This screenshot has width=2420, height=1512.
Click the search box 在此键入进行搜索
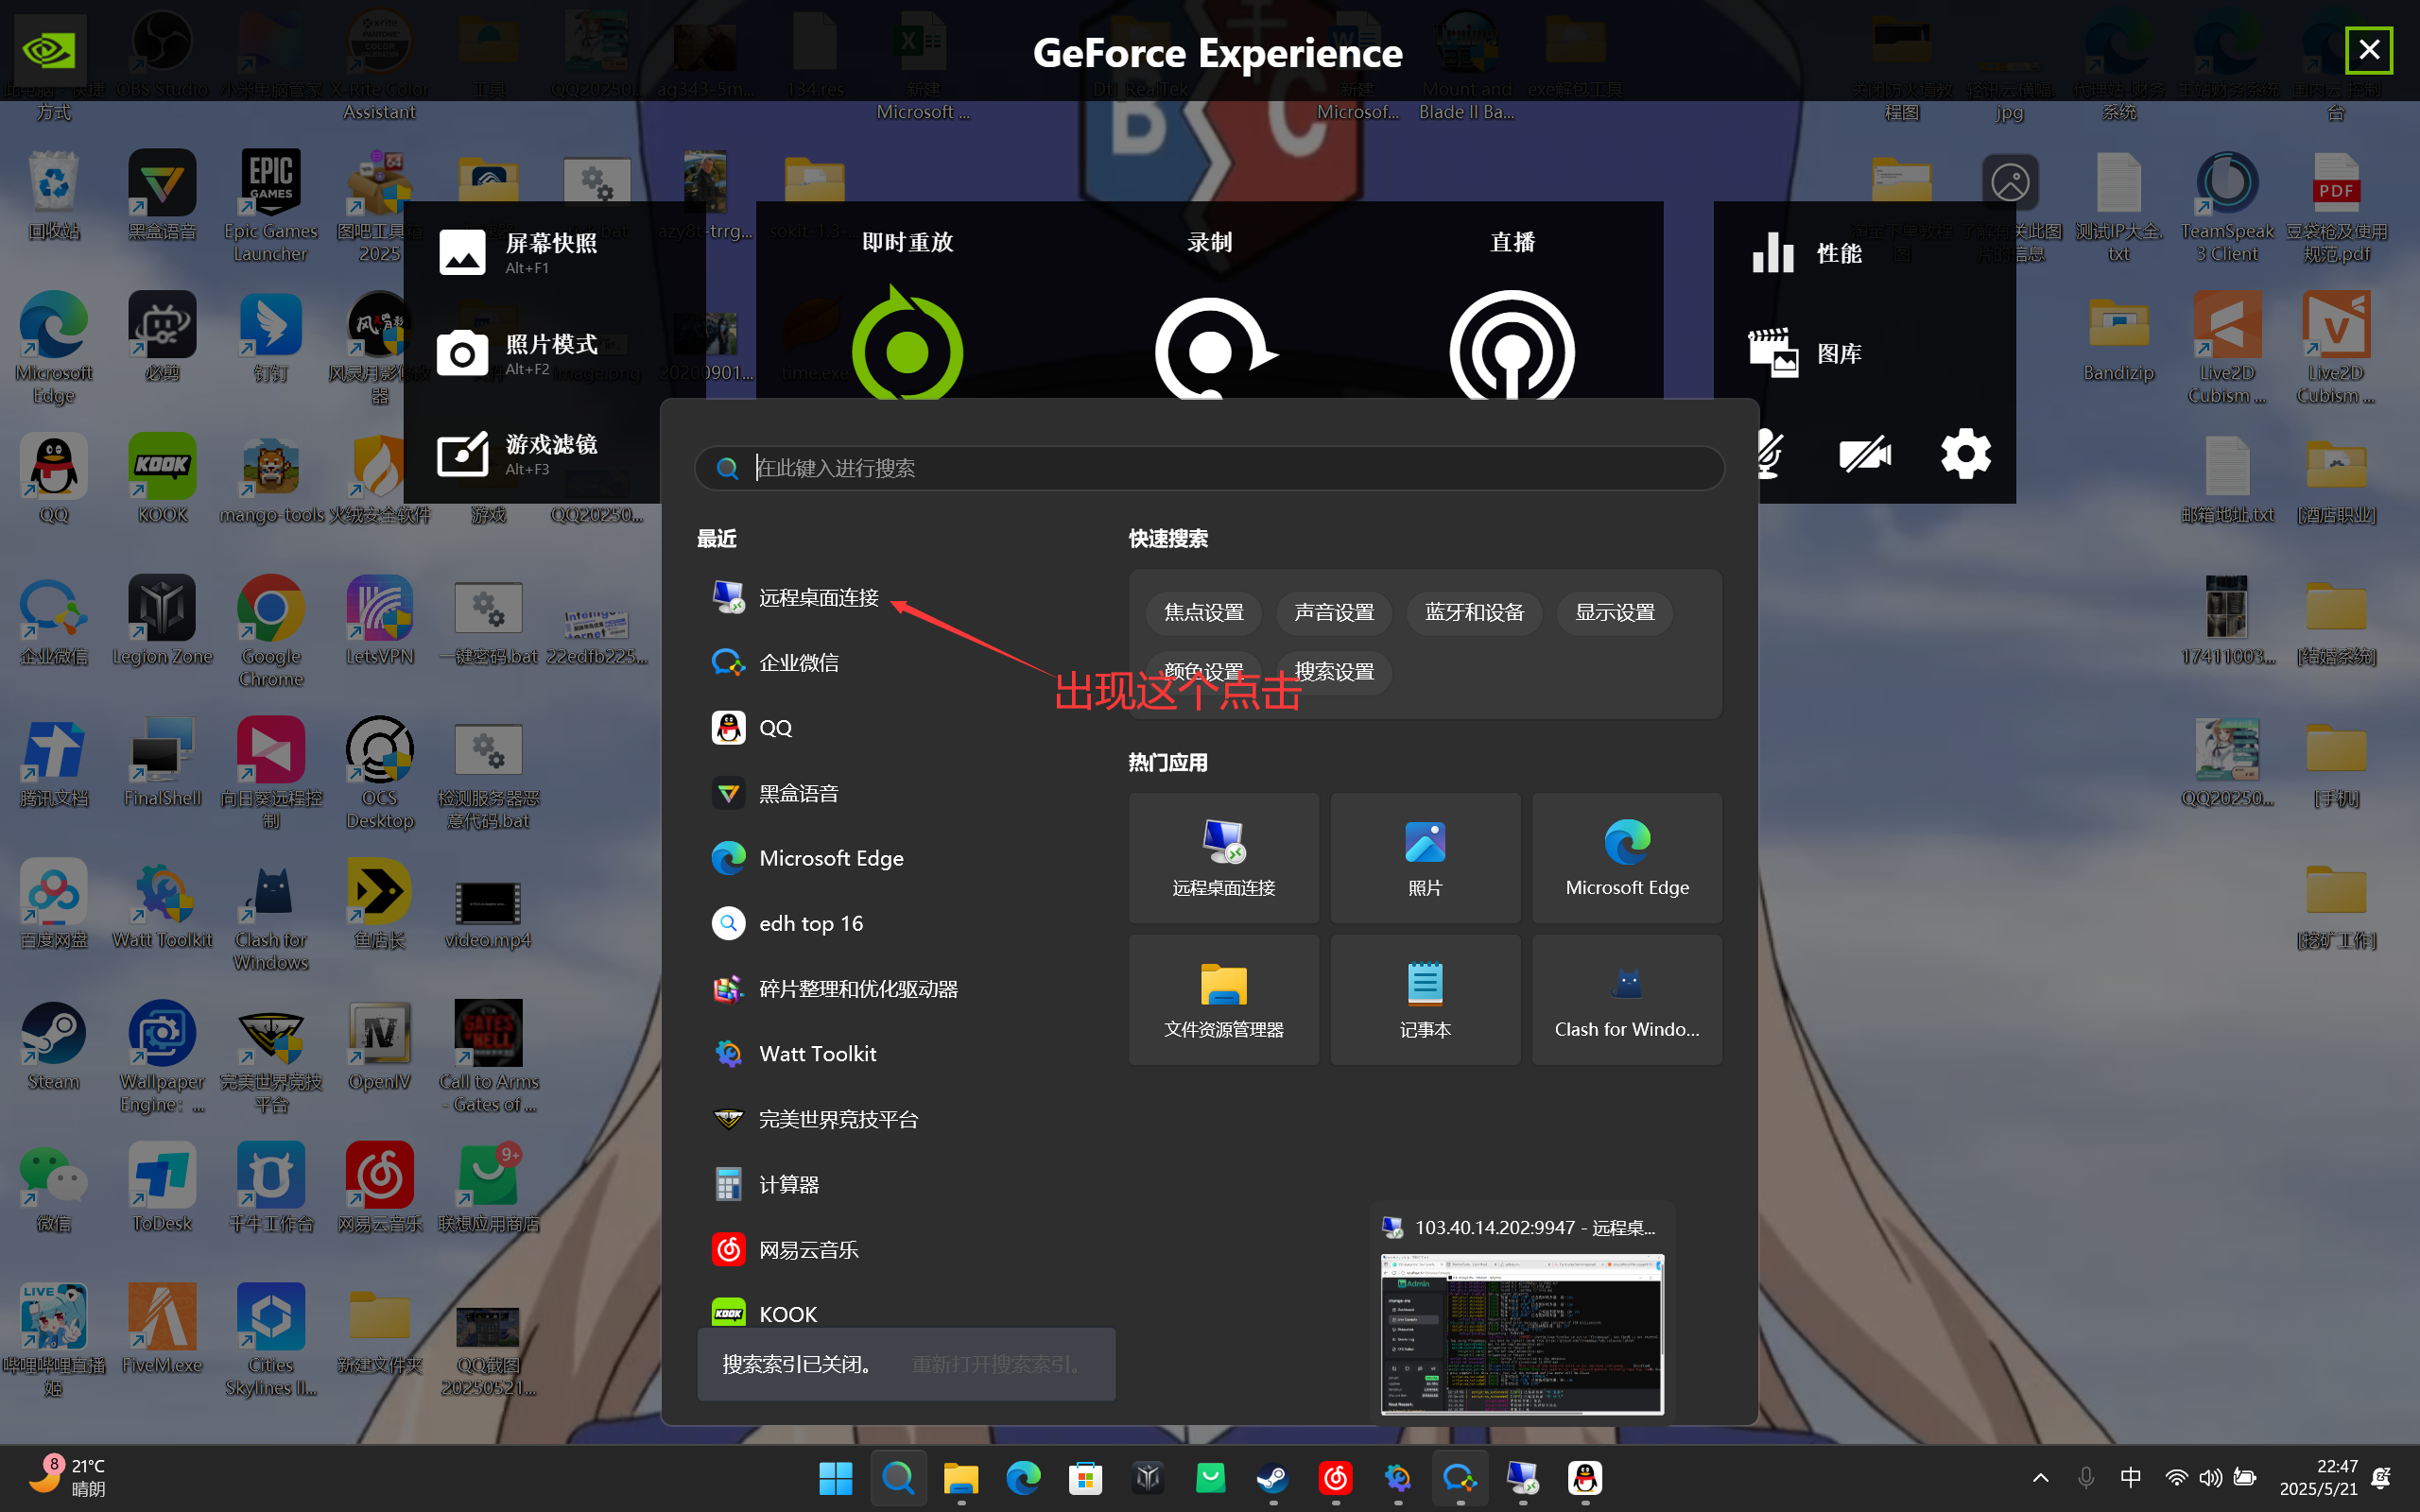point(1209,468)
